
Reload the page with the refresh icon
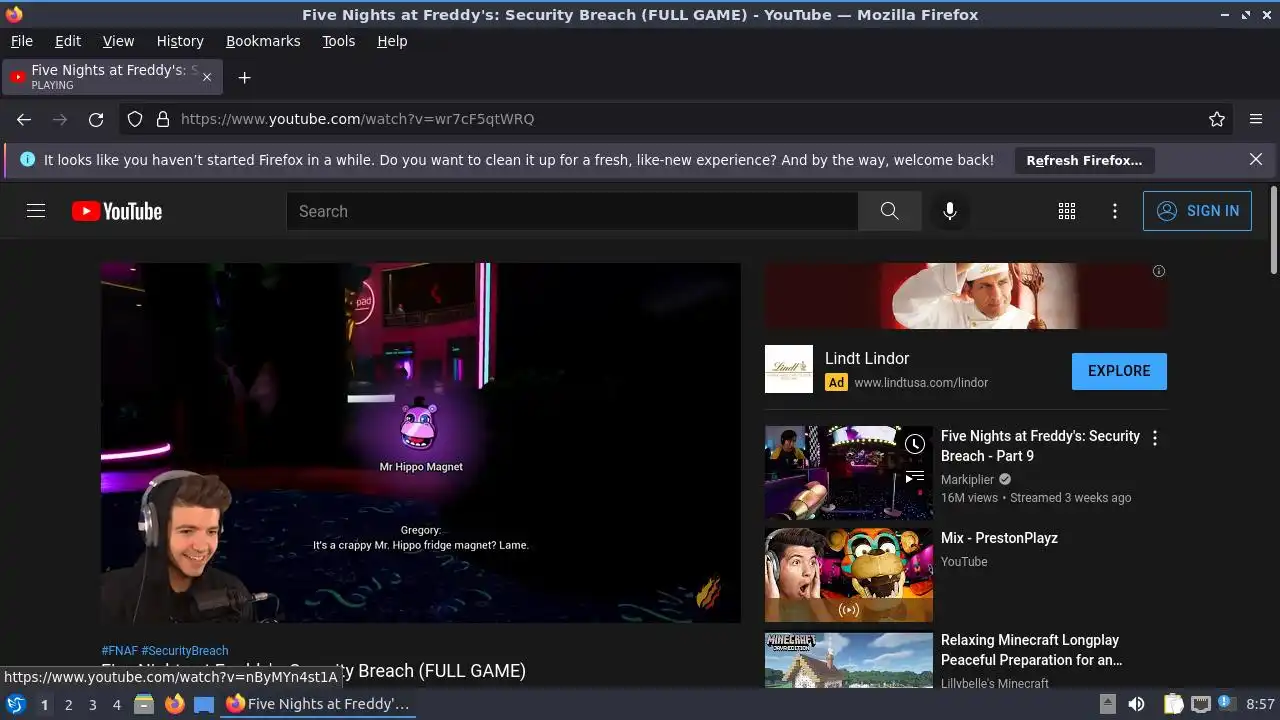click(x=96, y=119)
